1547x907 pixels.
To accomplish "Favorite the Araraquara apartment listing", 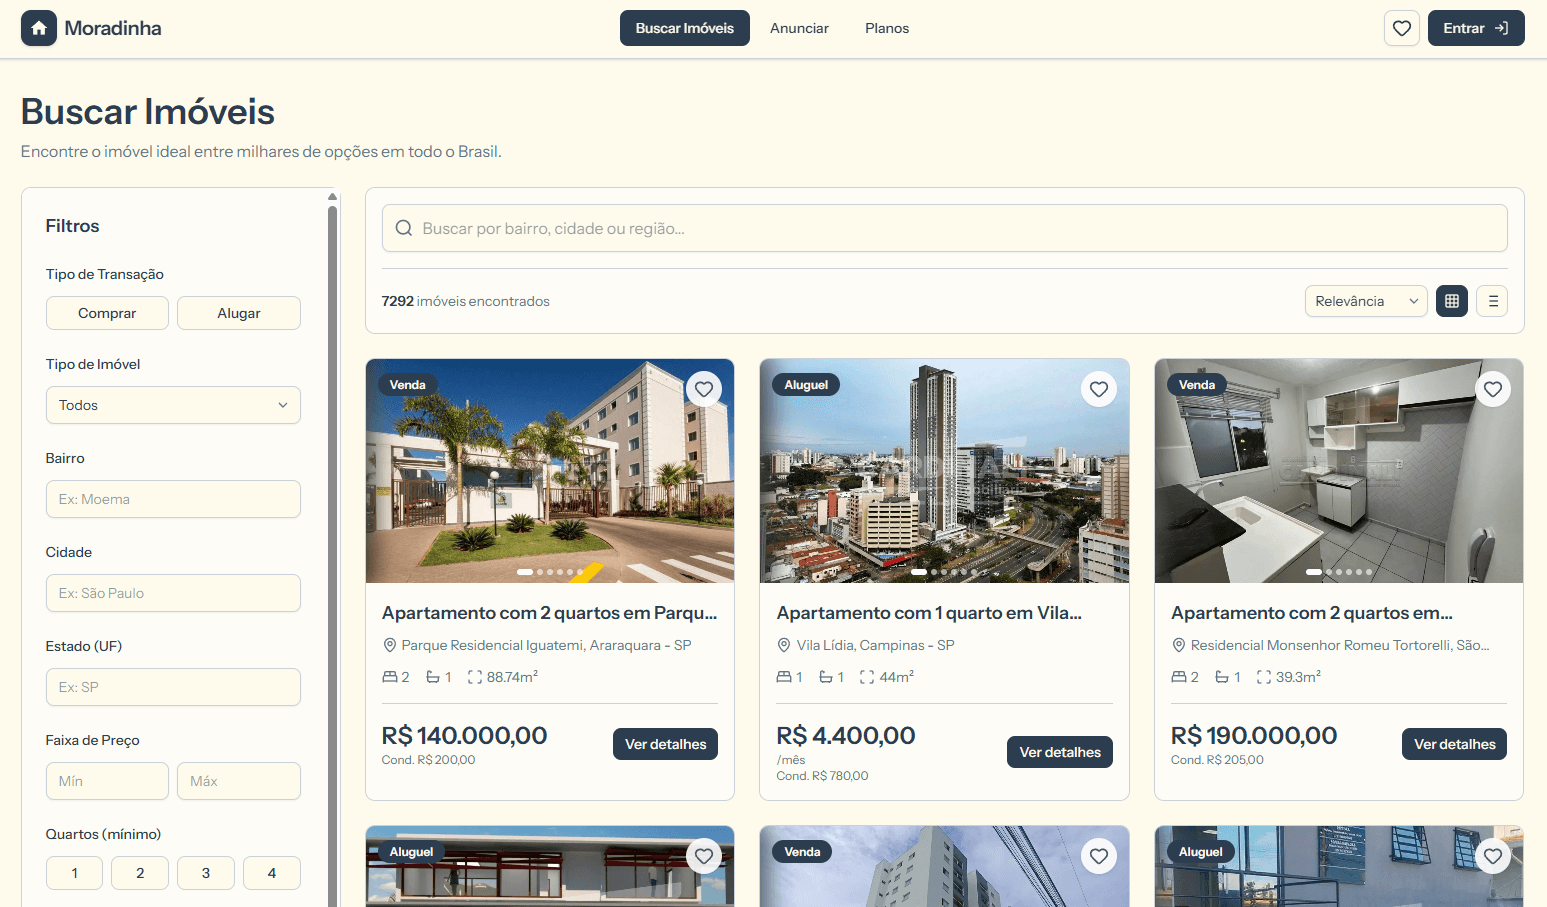I will click(704, 389).
